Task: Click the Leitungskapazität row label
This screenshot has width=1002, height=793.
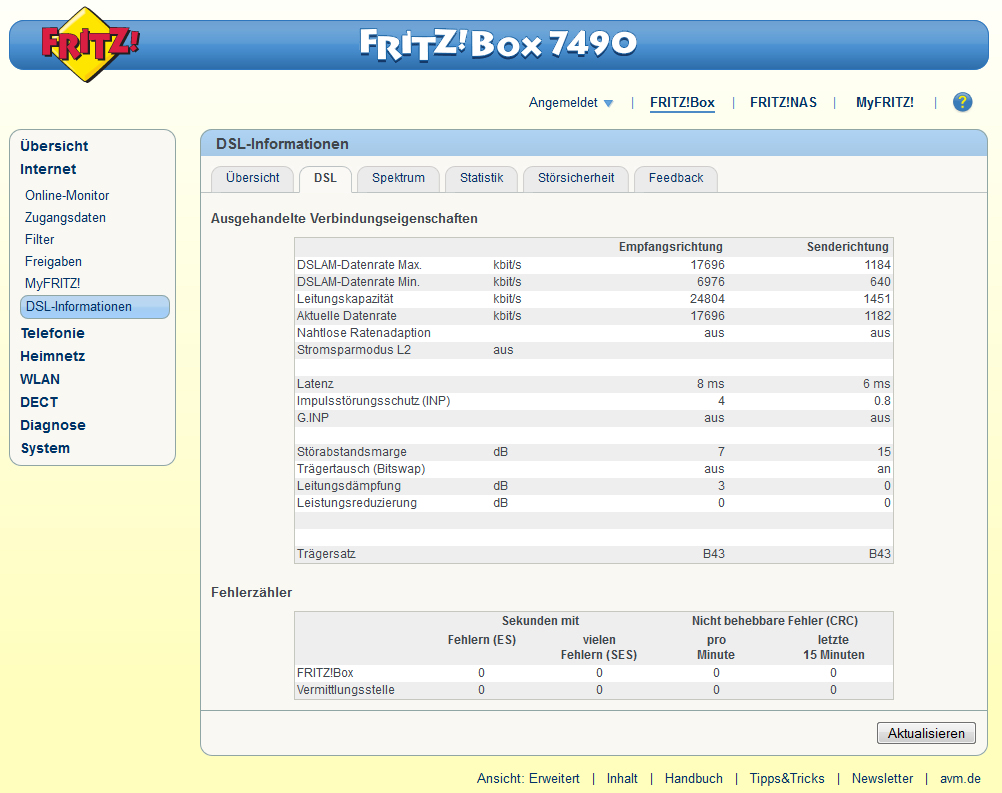Action: click(345, 298)
